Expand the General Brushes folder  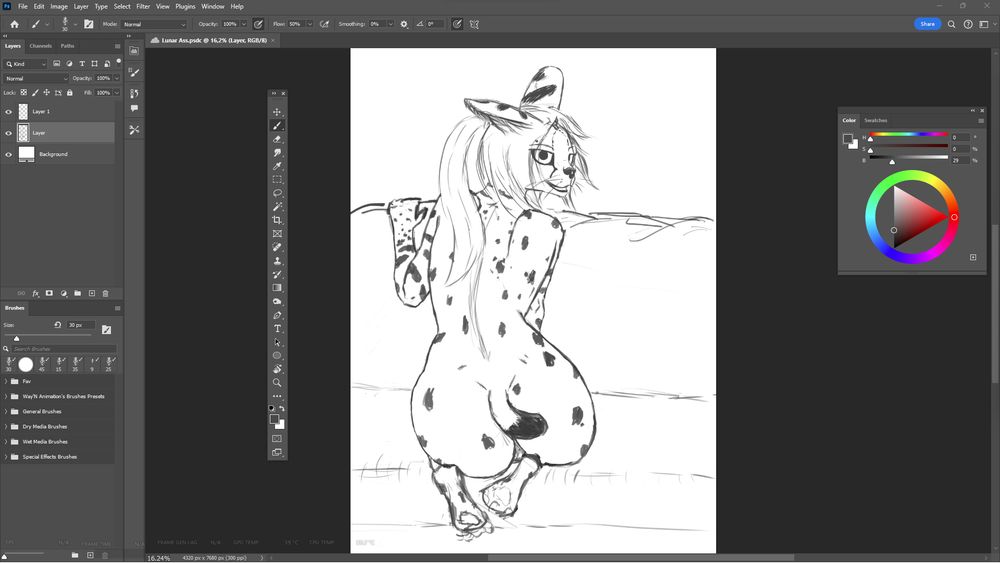click(x=6, y=411)
